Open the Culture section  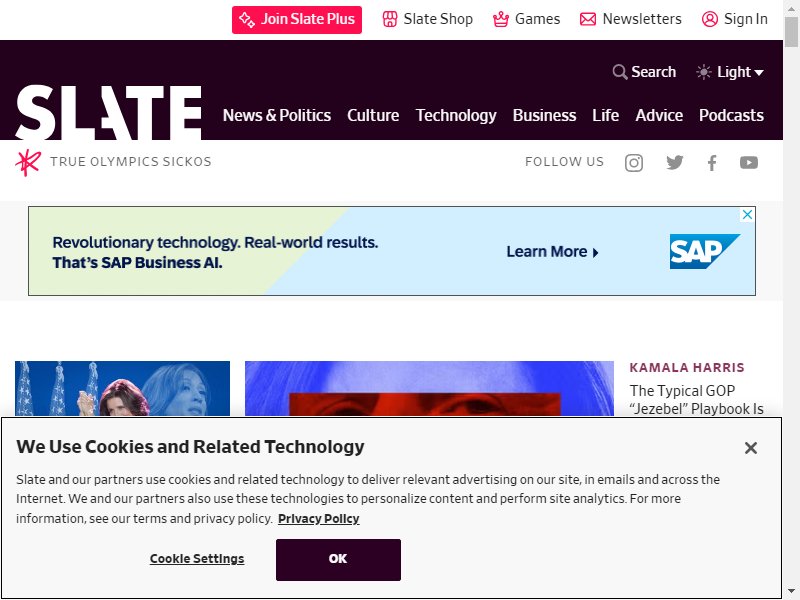373,115
